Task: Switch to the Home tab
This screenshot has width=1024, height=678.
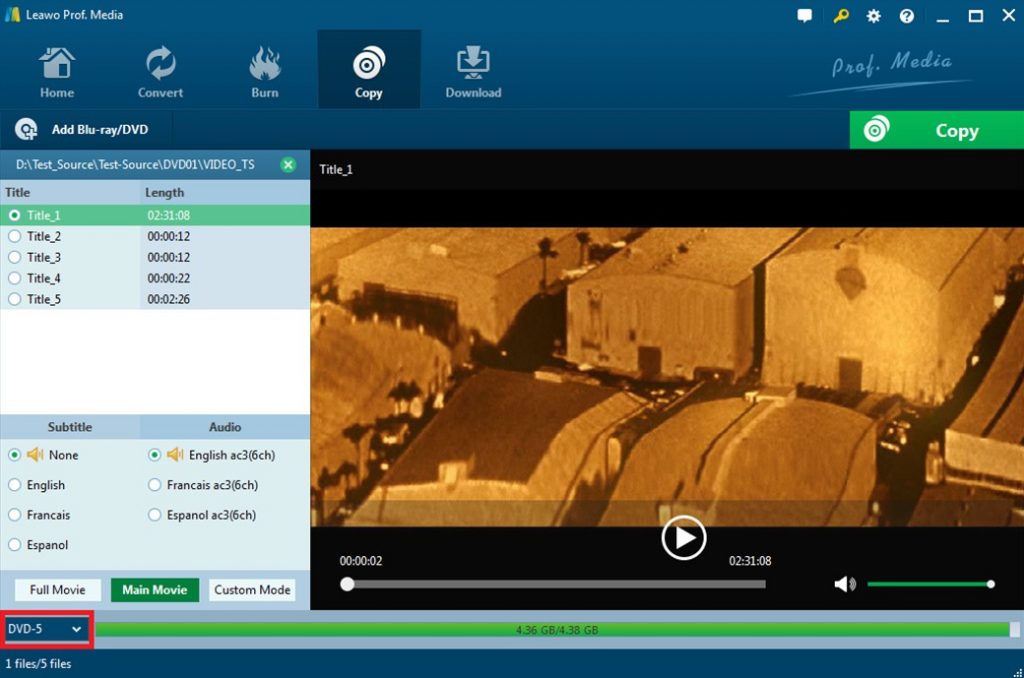Action: tap(56, 62)
